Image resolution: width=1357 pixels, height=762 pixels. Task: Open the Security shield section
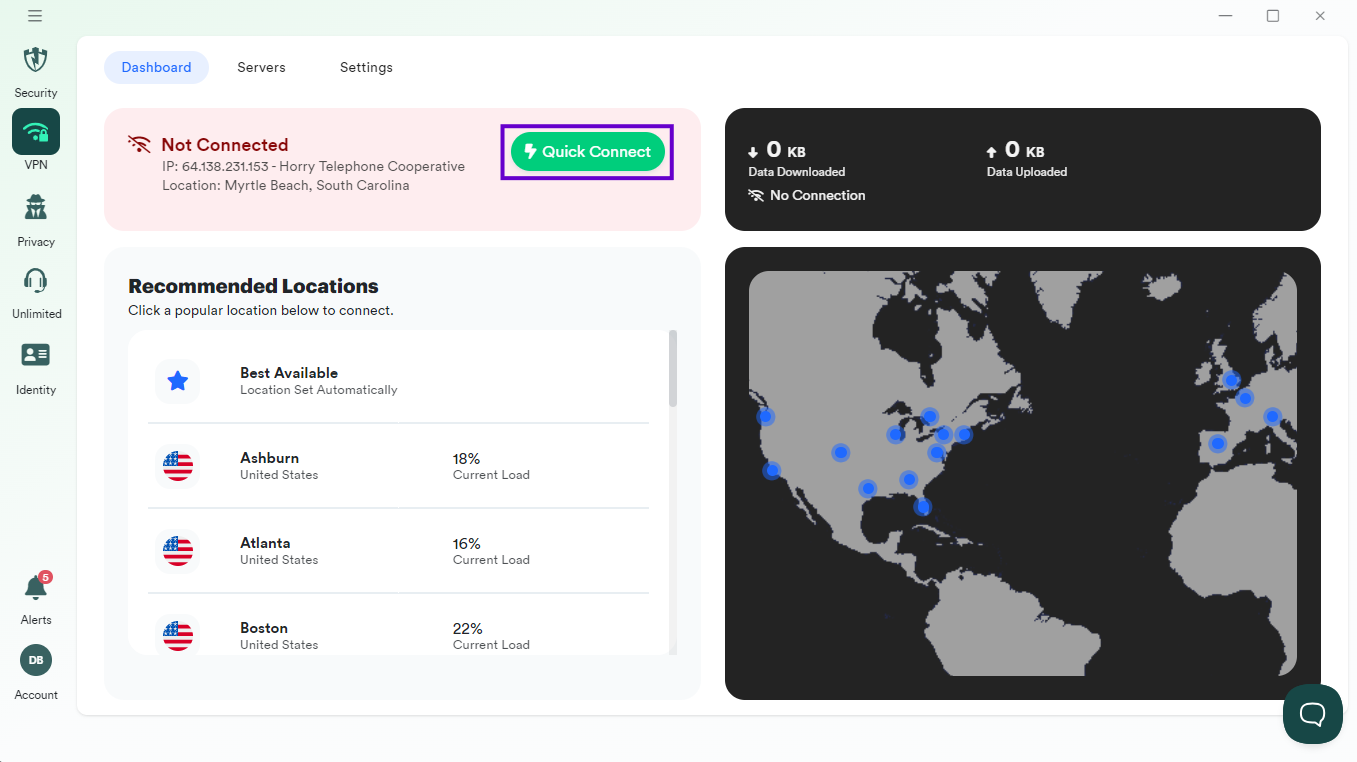click(x=36, y=60)
